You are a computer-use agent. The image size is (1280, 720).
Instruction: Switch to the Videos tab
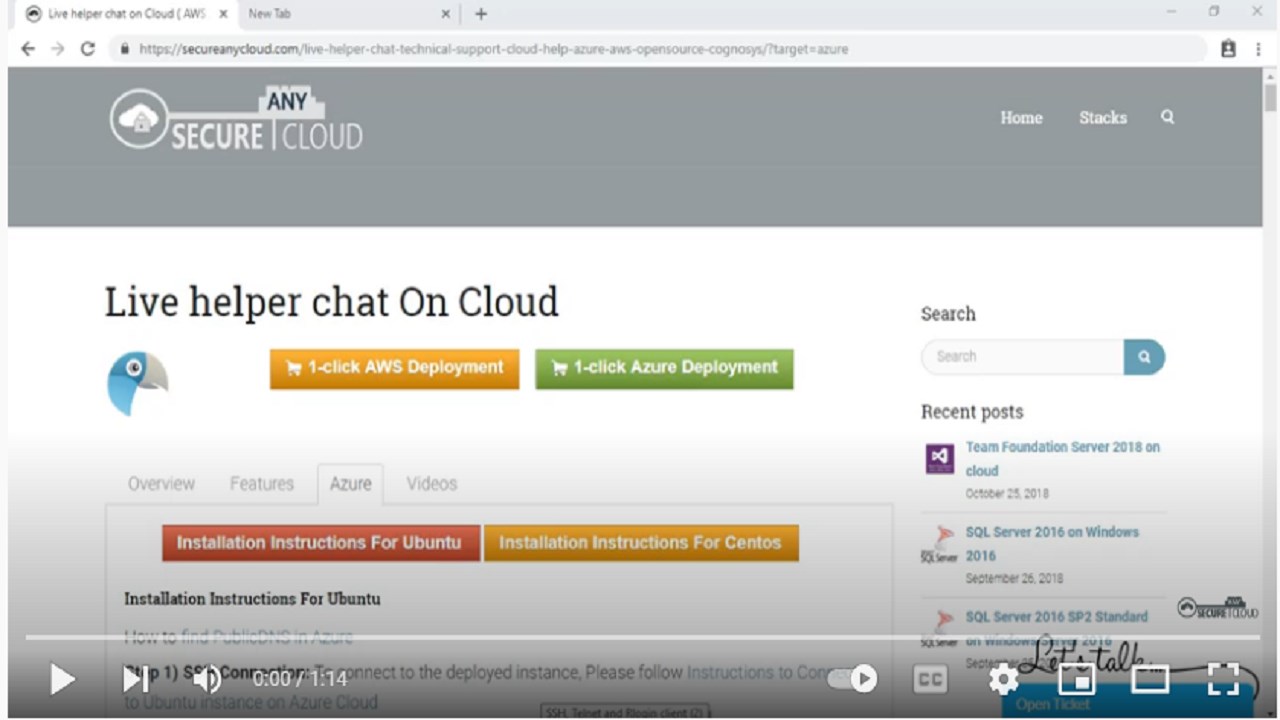432,483
